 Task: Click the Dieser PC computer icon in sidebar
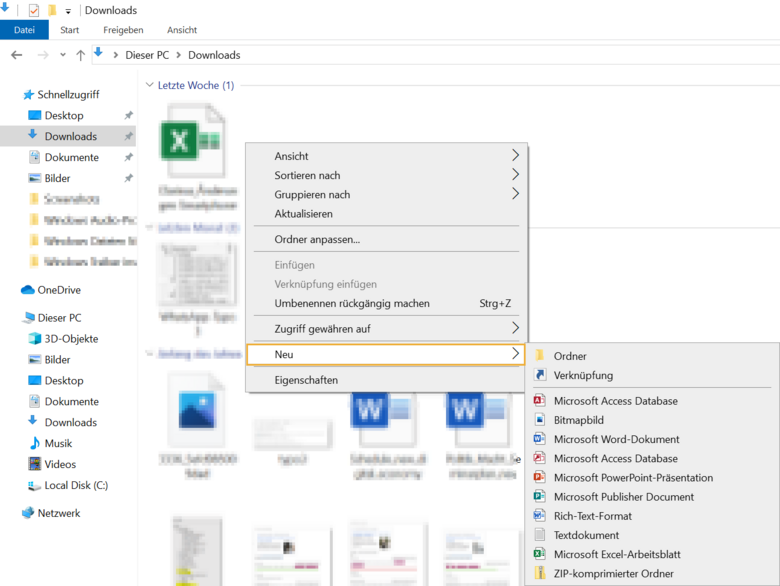28,318
